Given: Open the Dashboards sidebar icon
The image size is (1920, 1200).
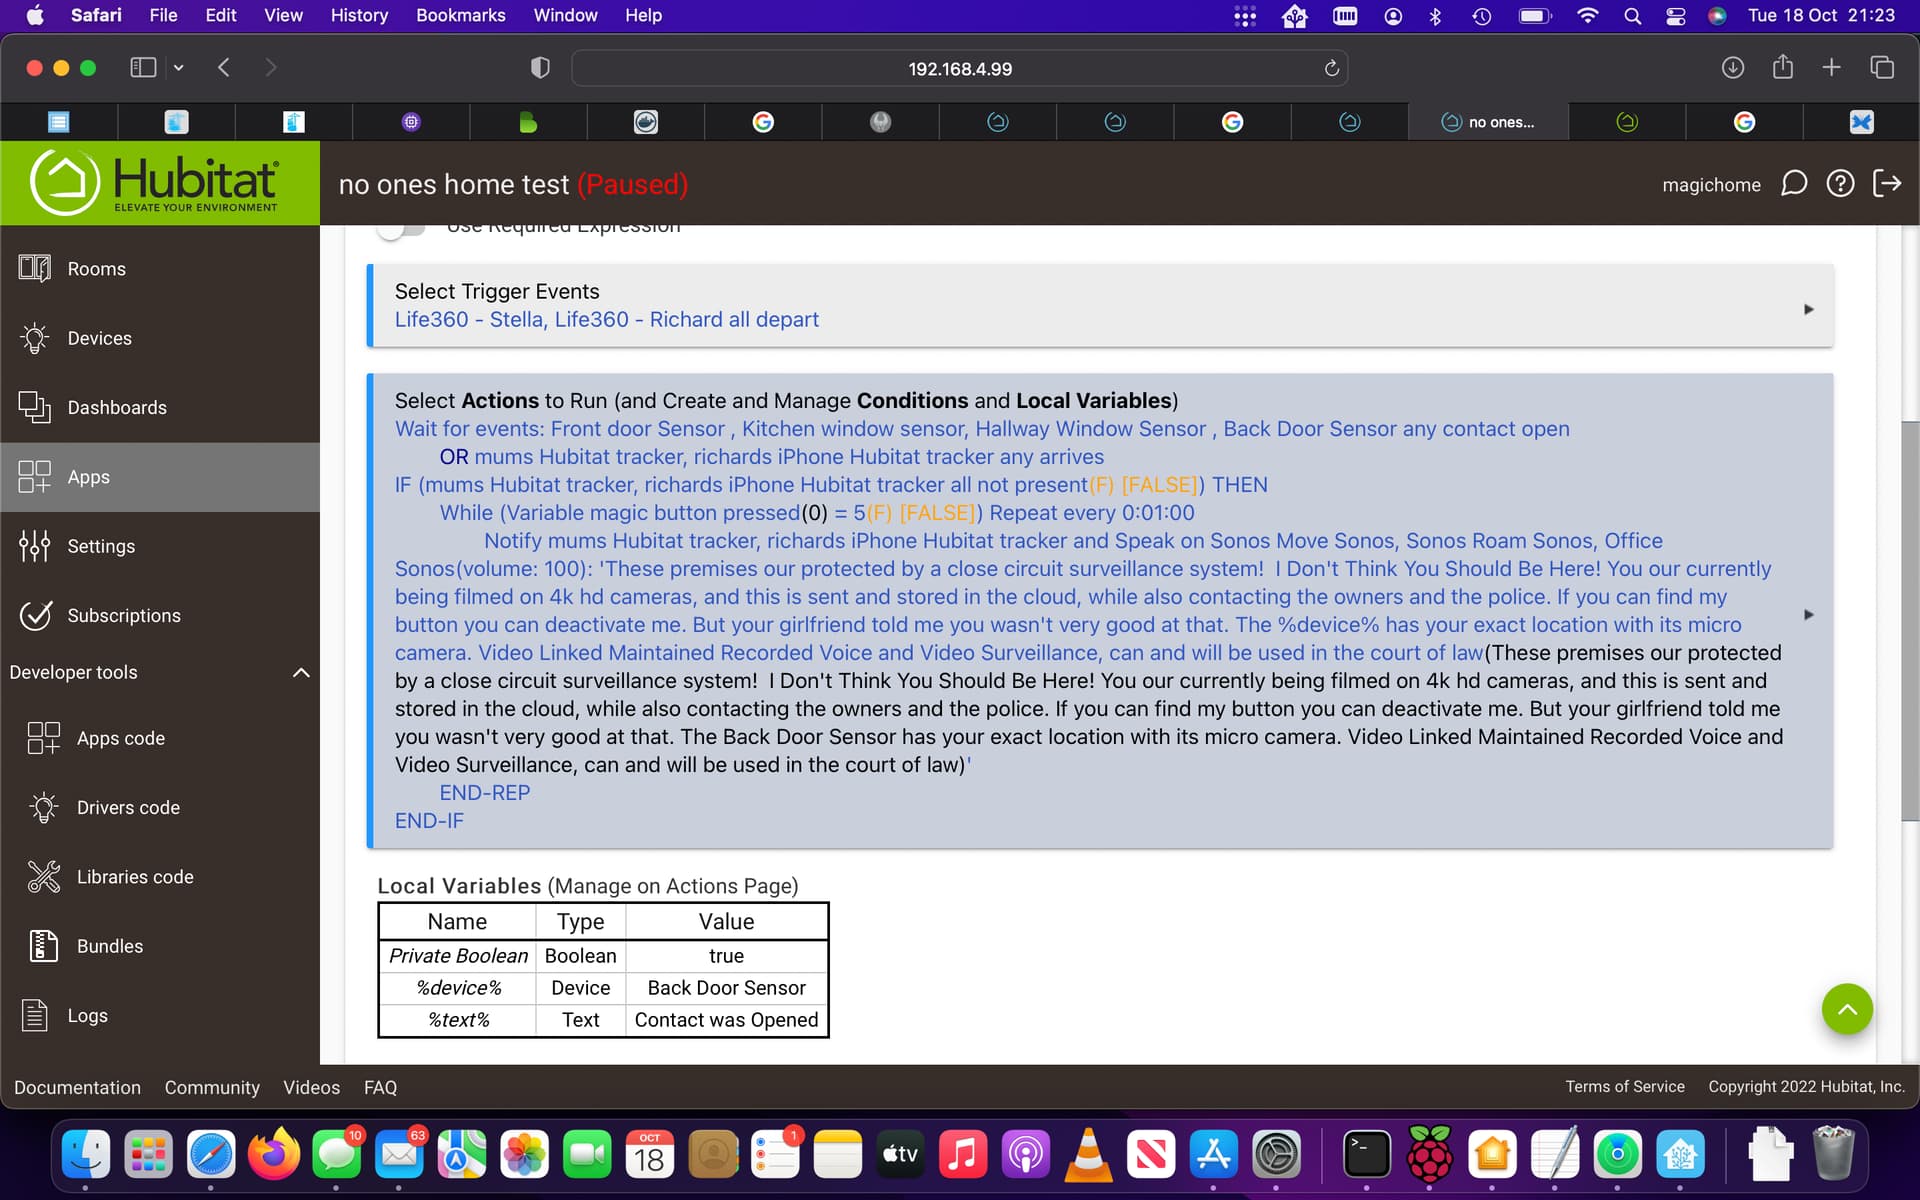Looking at the screenshot, I should (35, 407).
